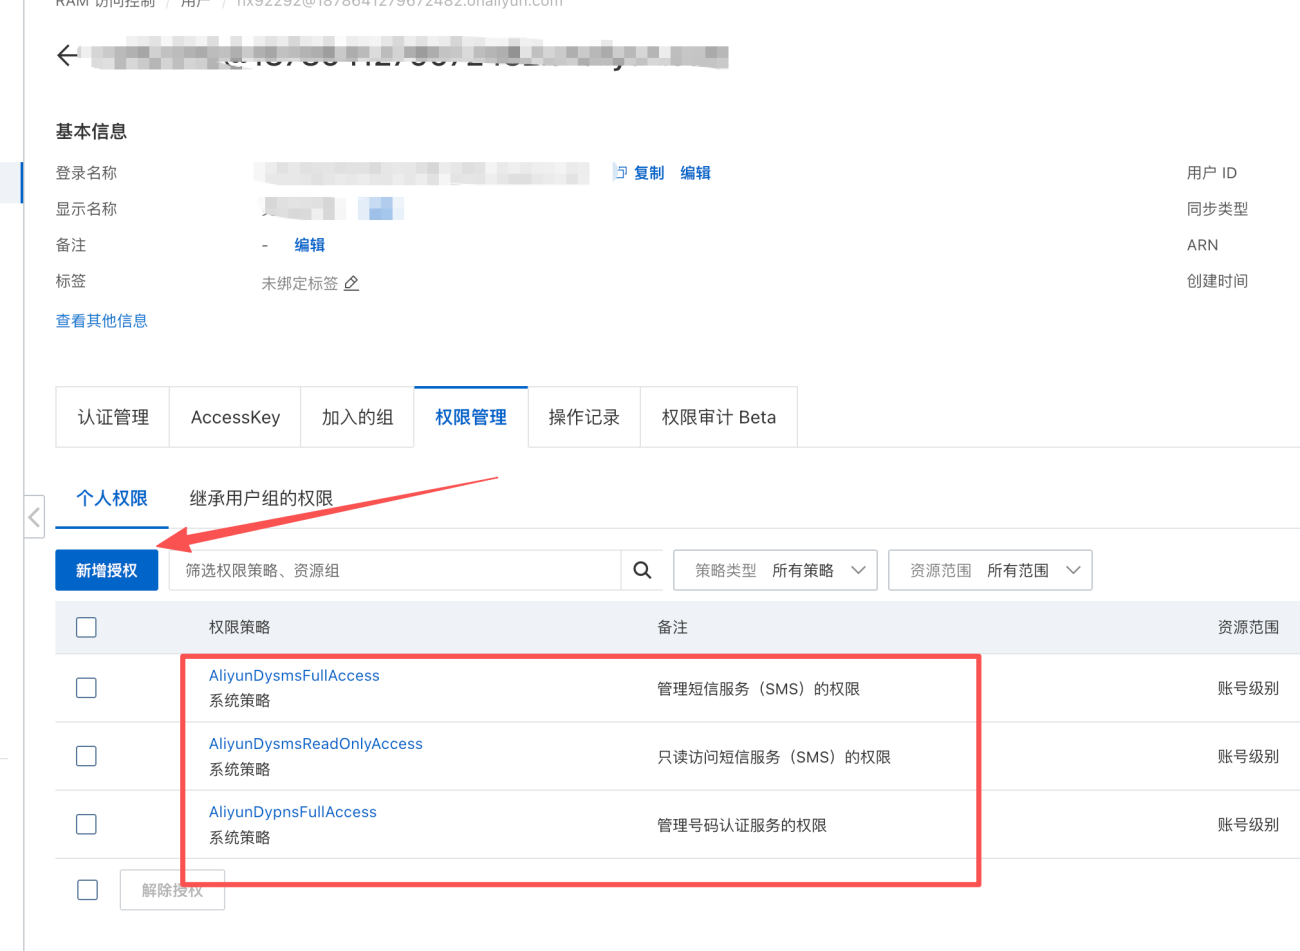Select the 权限管理 tab
The width and height of the screenshot is (1300, 951).
(471, 417)
